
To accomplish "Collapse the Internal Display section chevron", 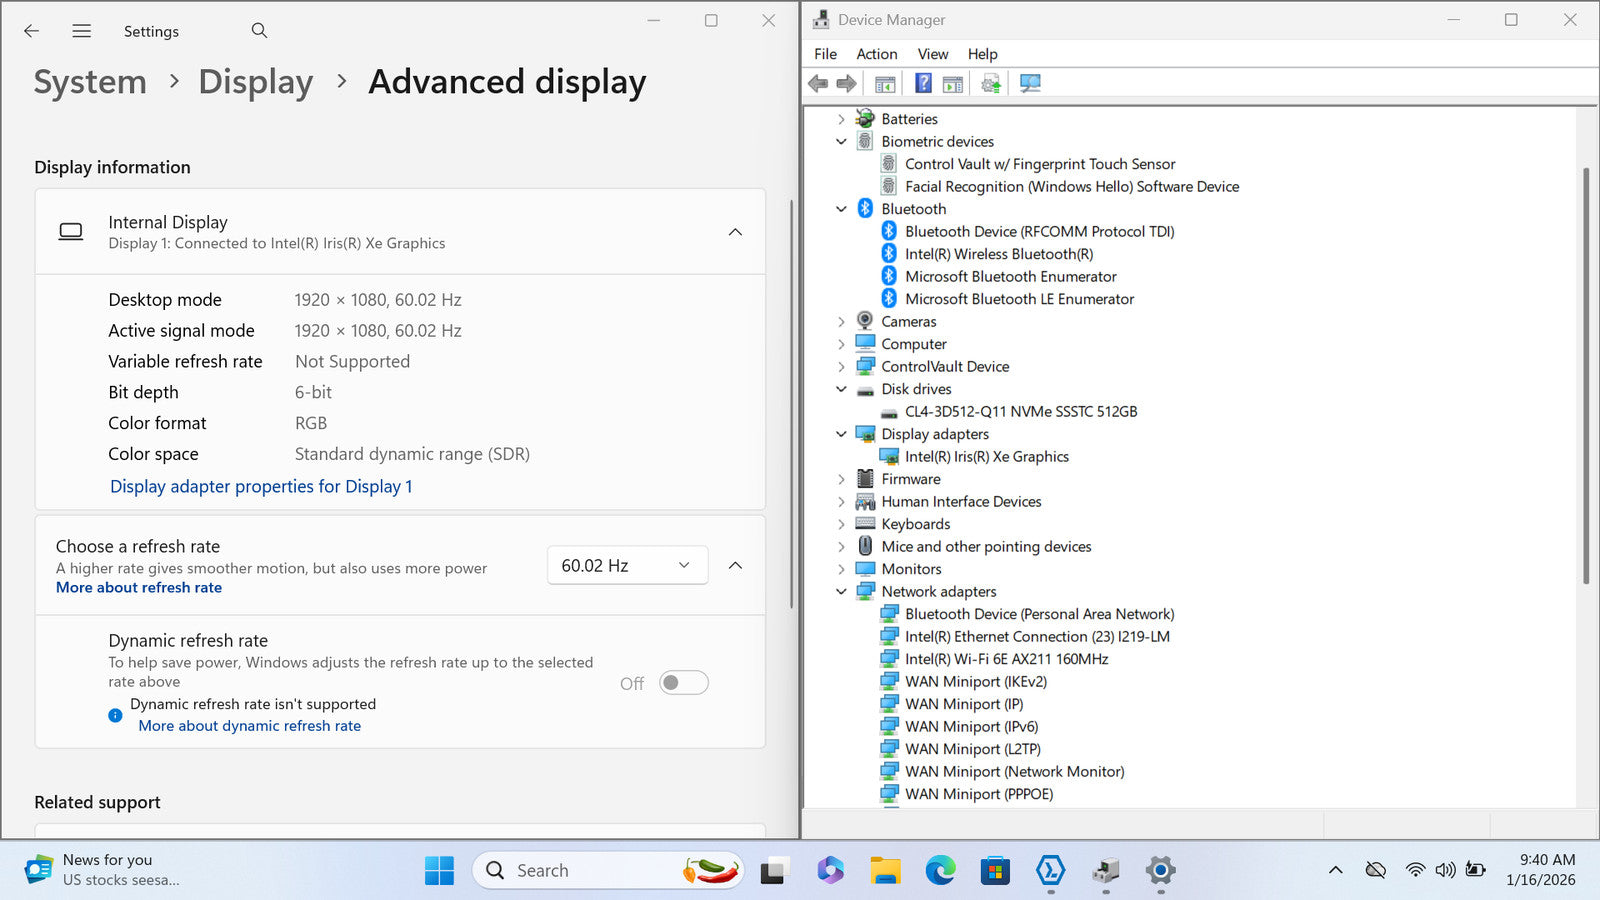I will point(735,232).
